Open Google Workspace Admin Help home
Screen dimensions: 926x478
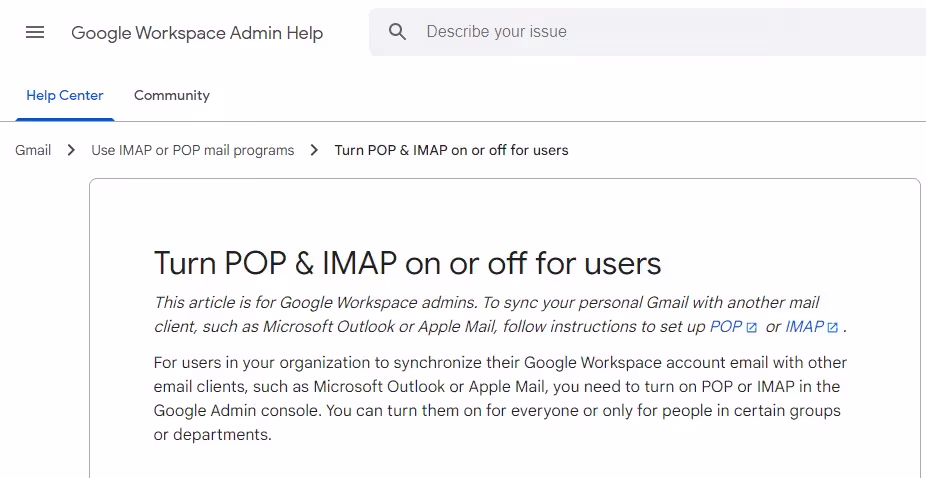(197, 32)
